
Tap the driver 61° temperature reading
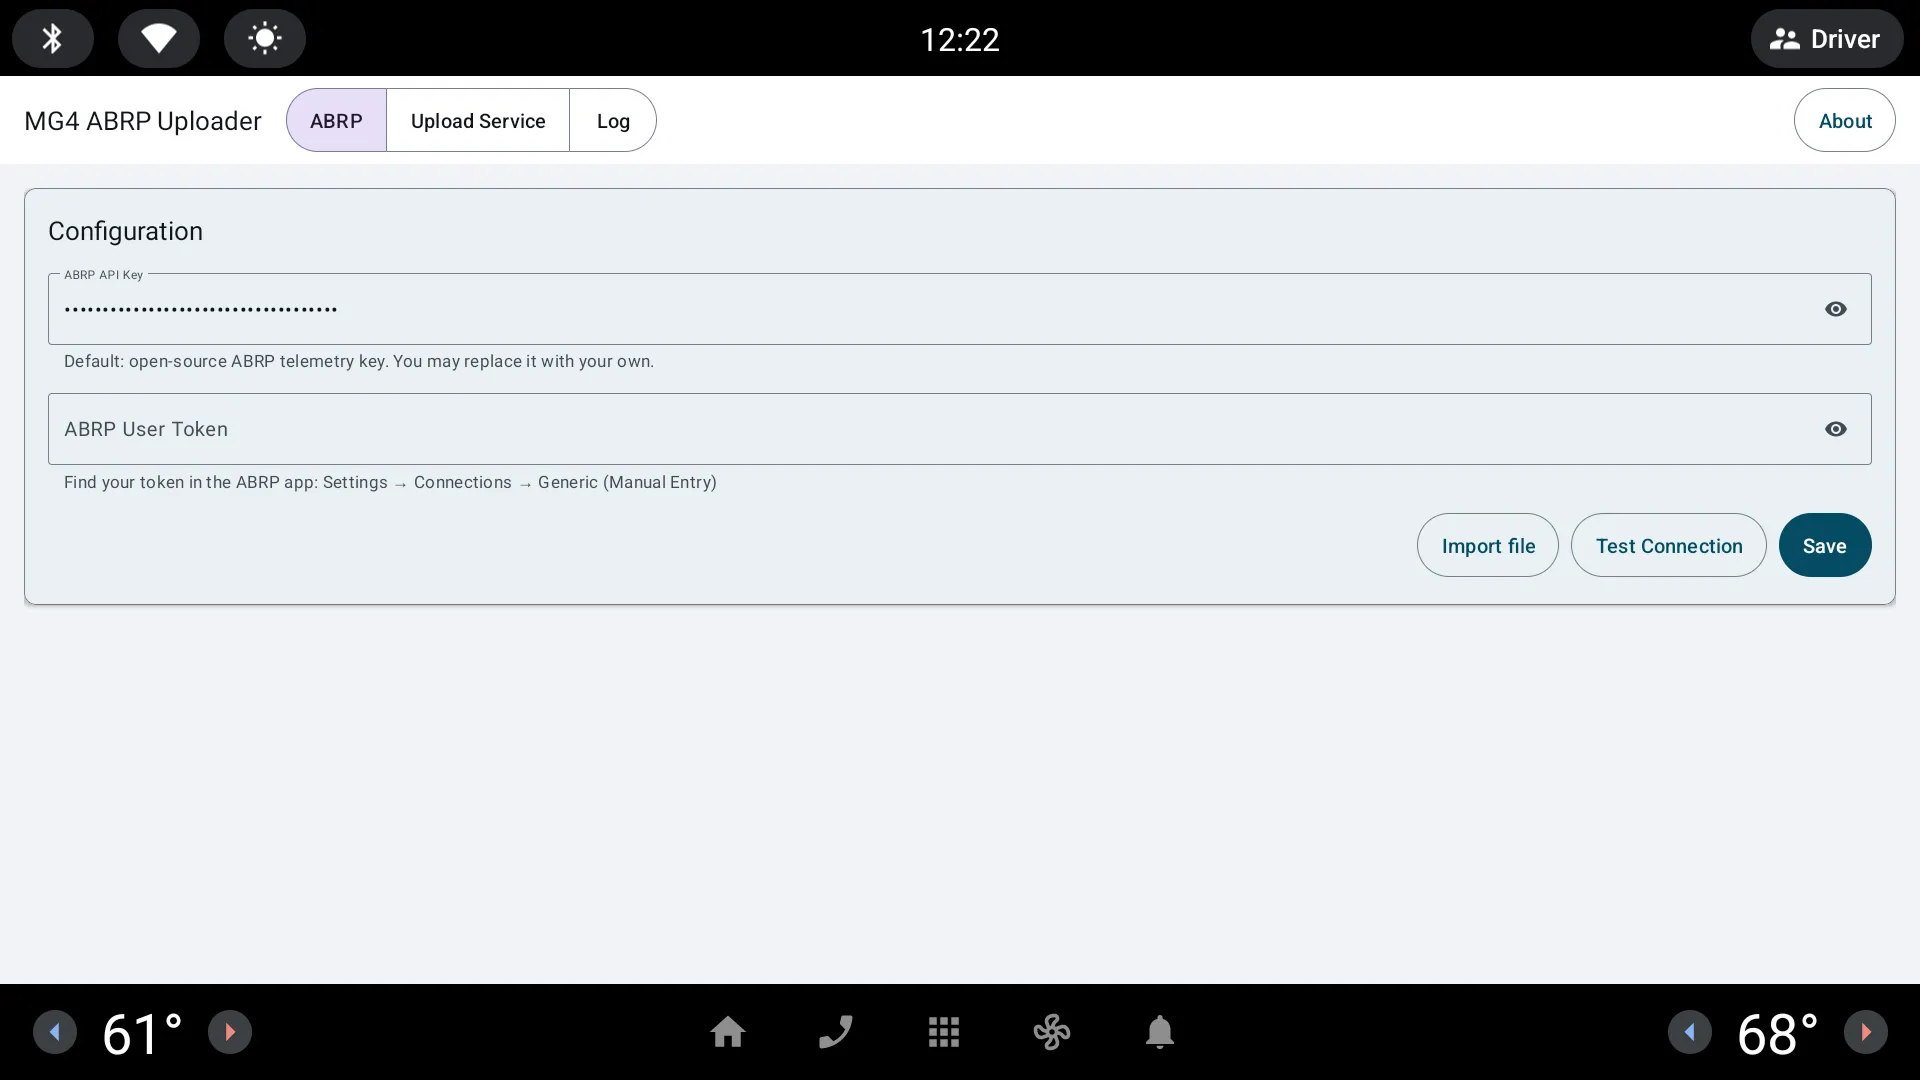click(142, 1034)
